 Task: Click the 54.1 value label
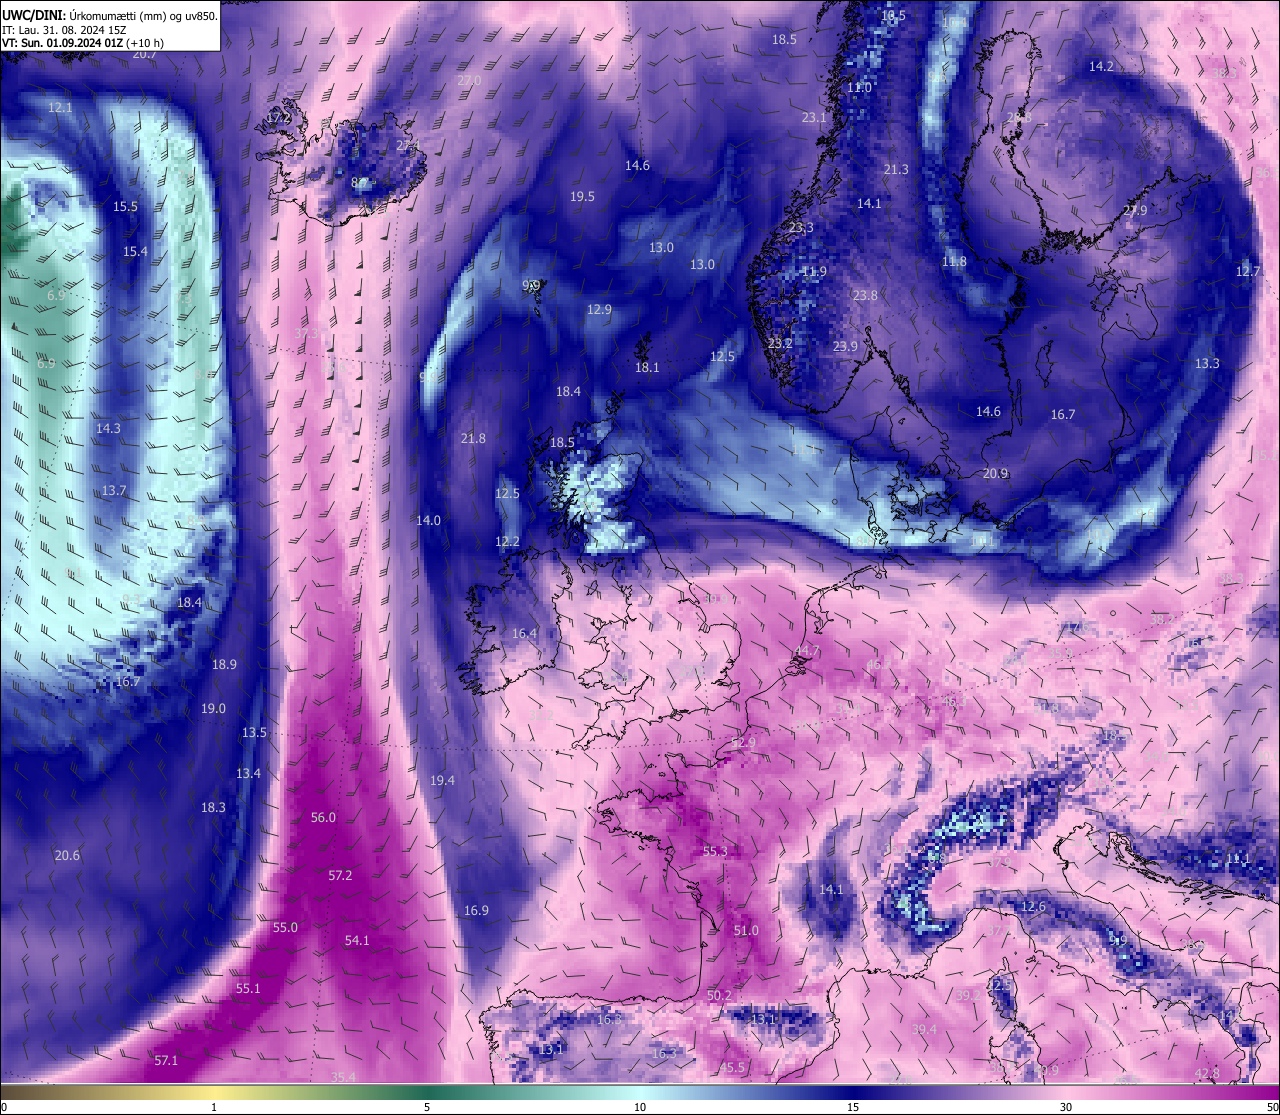point(357,940)
